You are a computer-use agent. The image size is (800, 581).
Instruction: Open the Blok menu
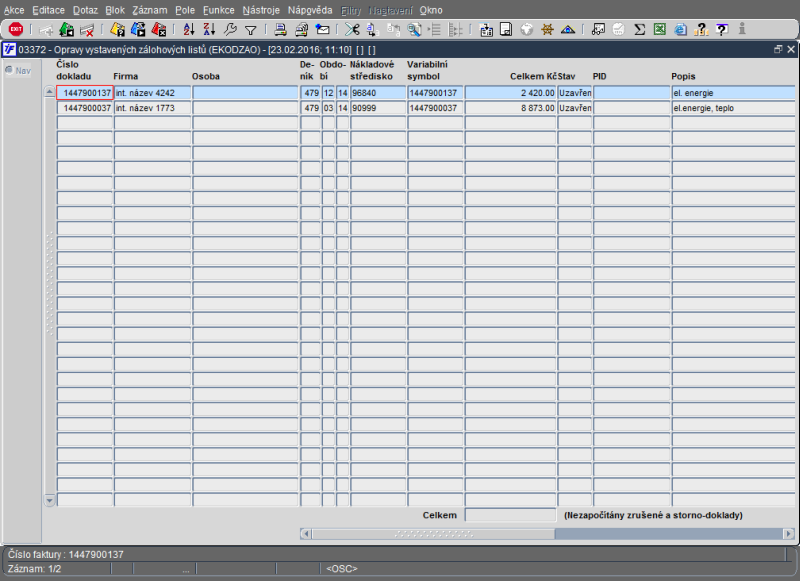(115, 10)
